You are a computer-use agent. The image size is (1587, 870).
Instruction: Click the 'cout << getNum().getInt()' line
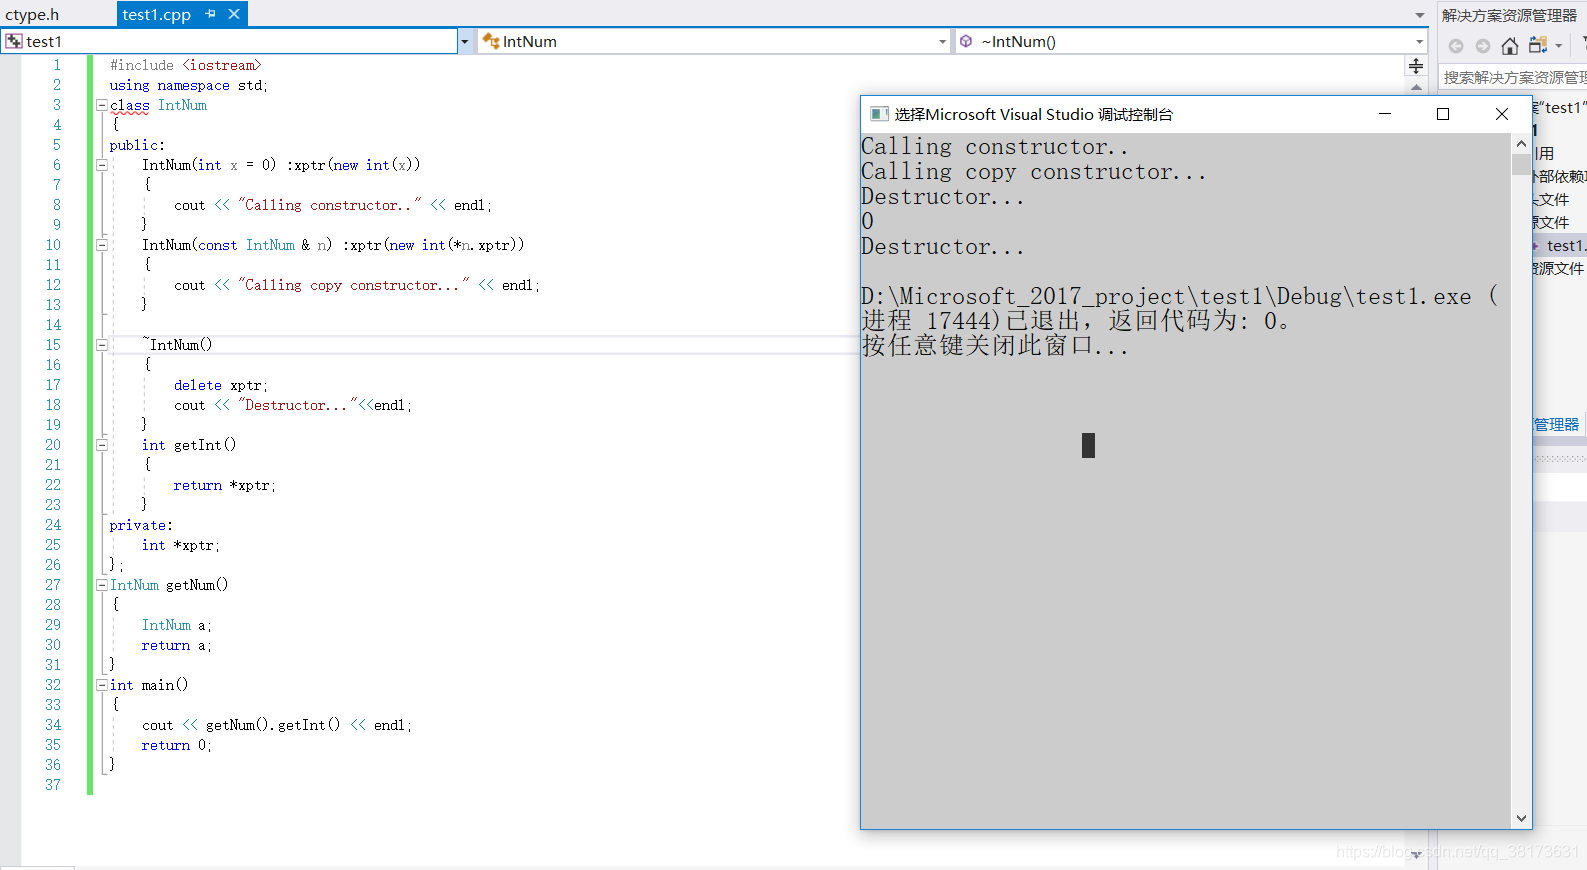(x=277, y=725)
